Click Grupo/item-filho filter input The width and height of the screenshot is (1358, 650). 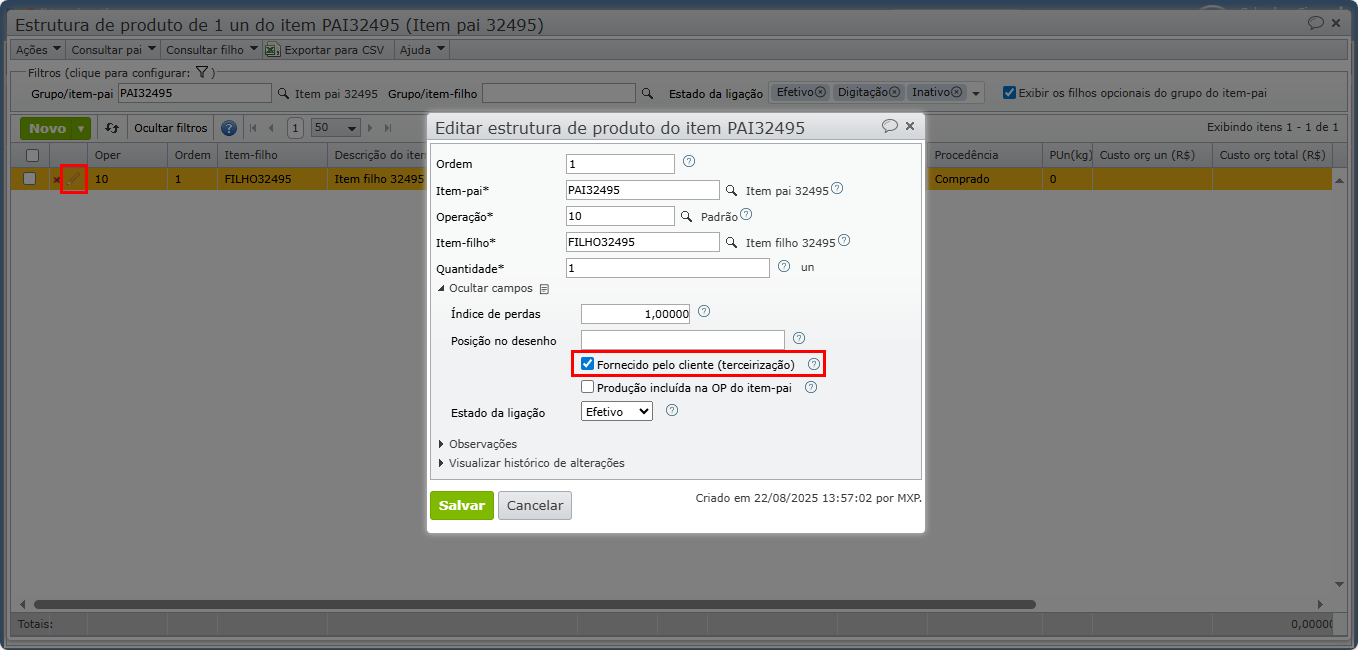pos(559,93)
